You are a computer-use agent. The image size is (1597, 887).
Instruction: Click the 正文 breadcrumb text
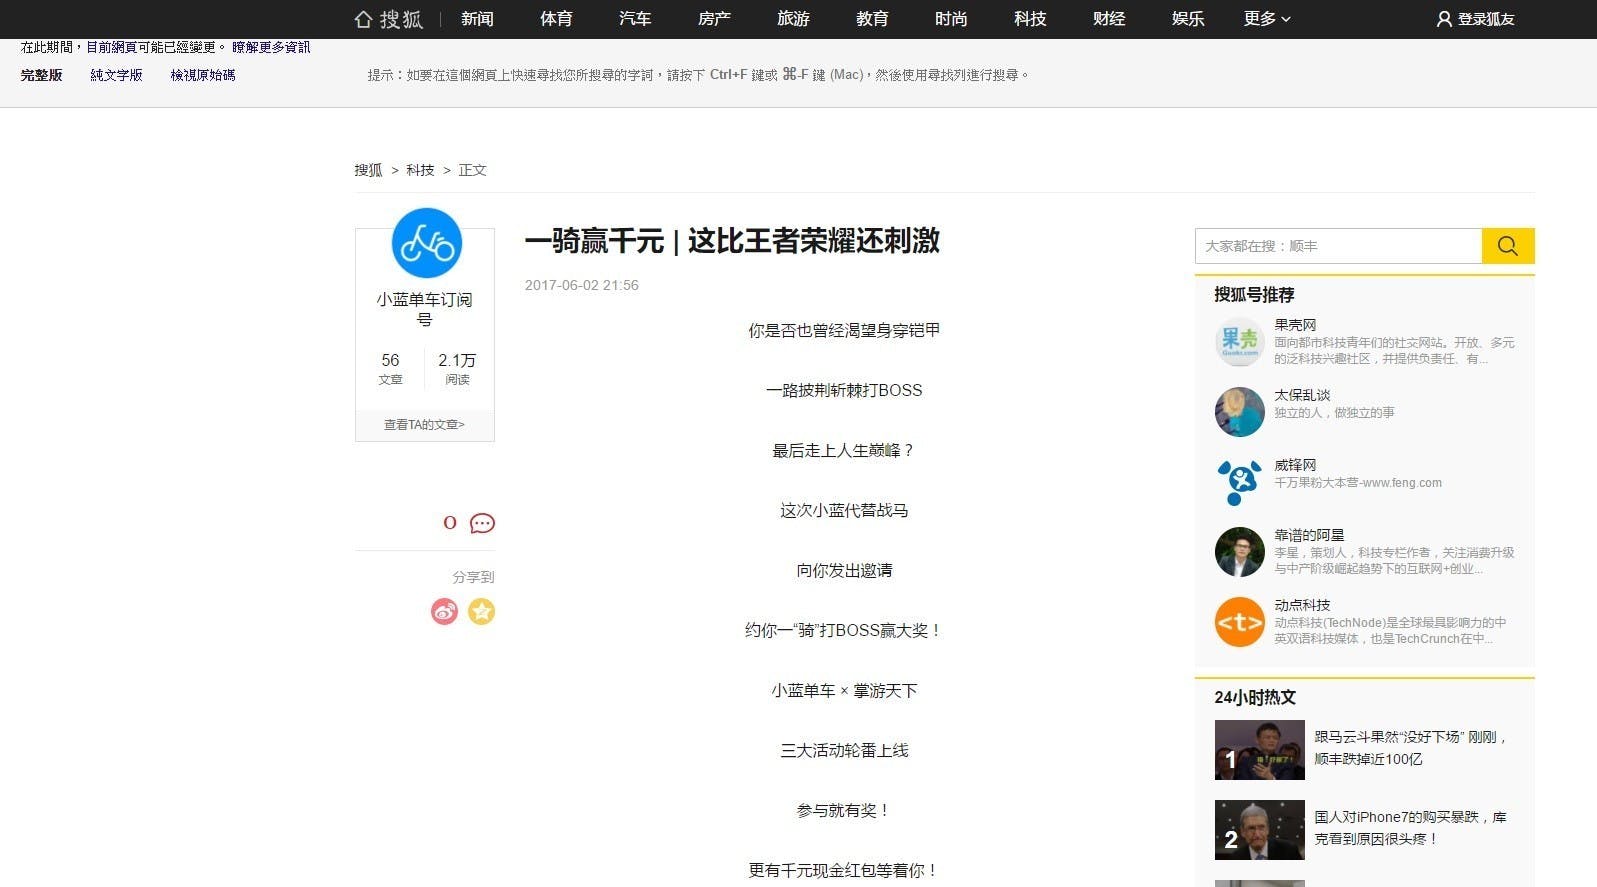click(472, 170)
